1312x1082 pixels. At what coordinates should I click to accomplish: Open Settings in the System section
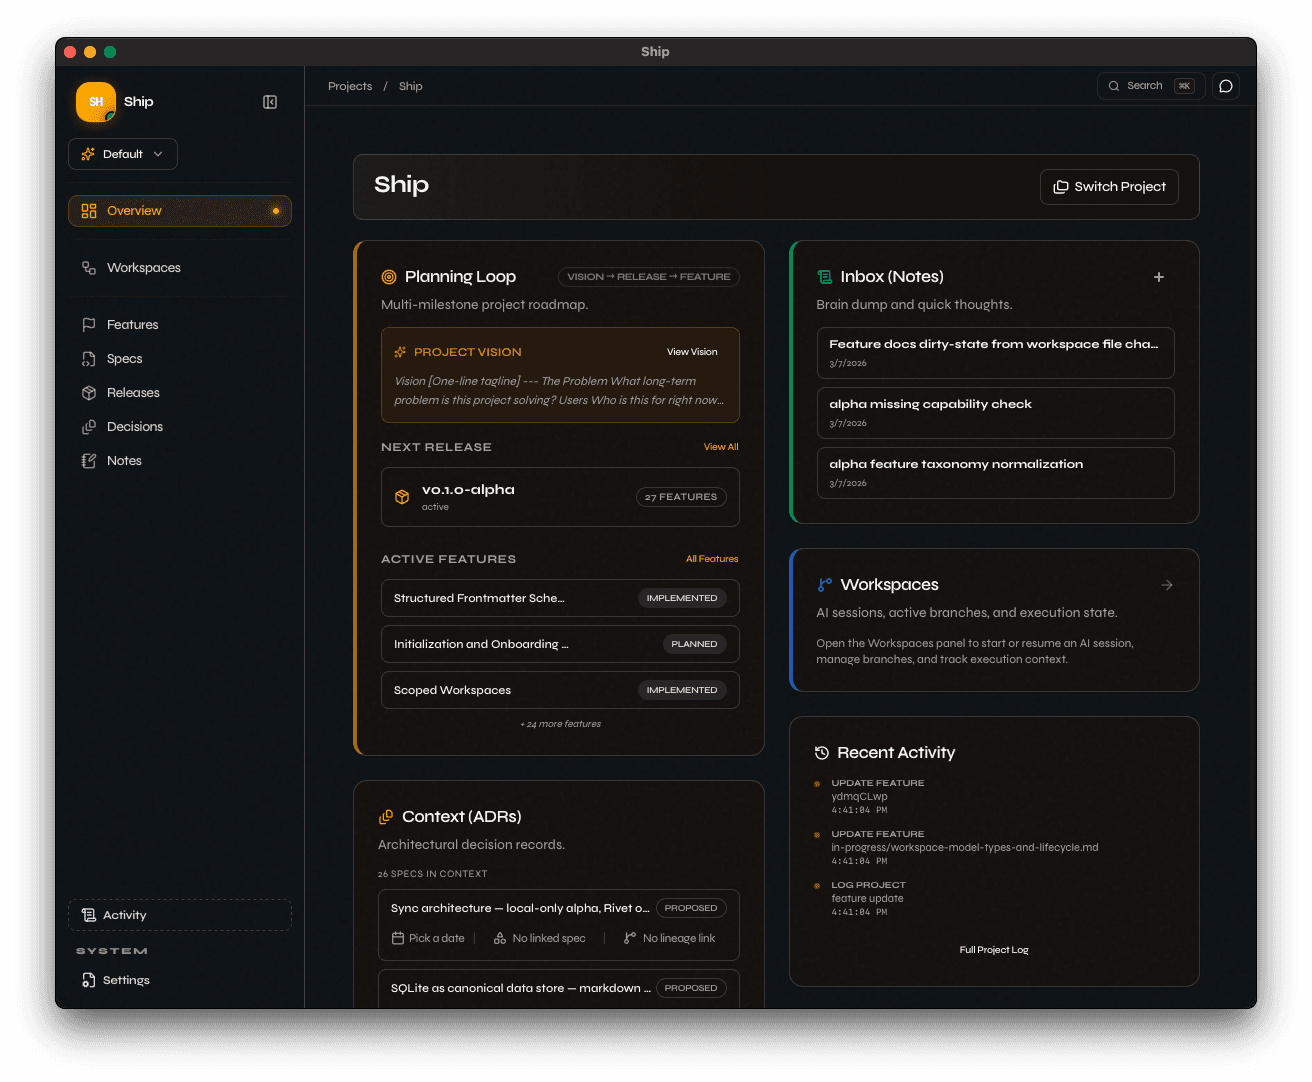click(x=126, y=980)
